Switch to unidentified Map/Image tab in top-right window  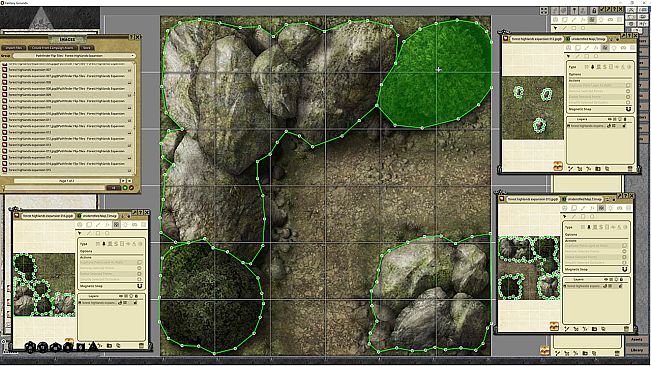(588, 39)
